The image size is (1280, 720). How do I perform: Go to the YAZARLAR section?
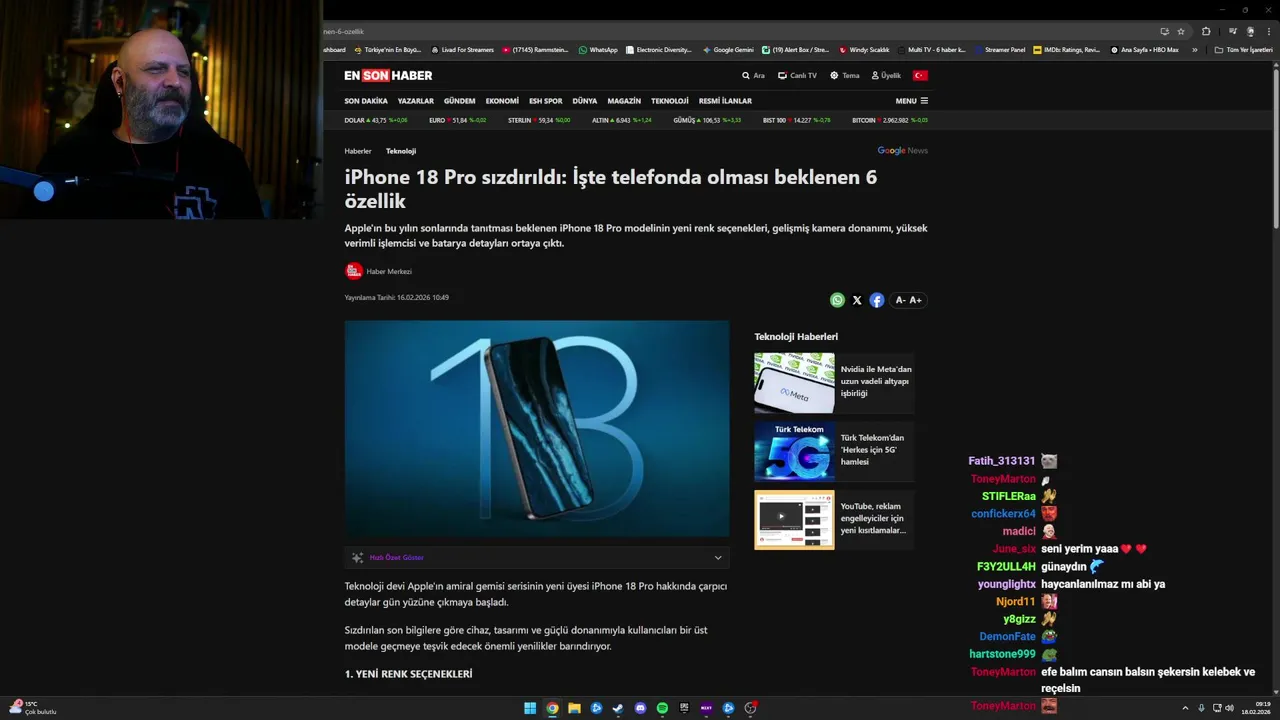416,101
